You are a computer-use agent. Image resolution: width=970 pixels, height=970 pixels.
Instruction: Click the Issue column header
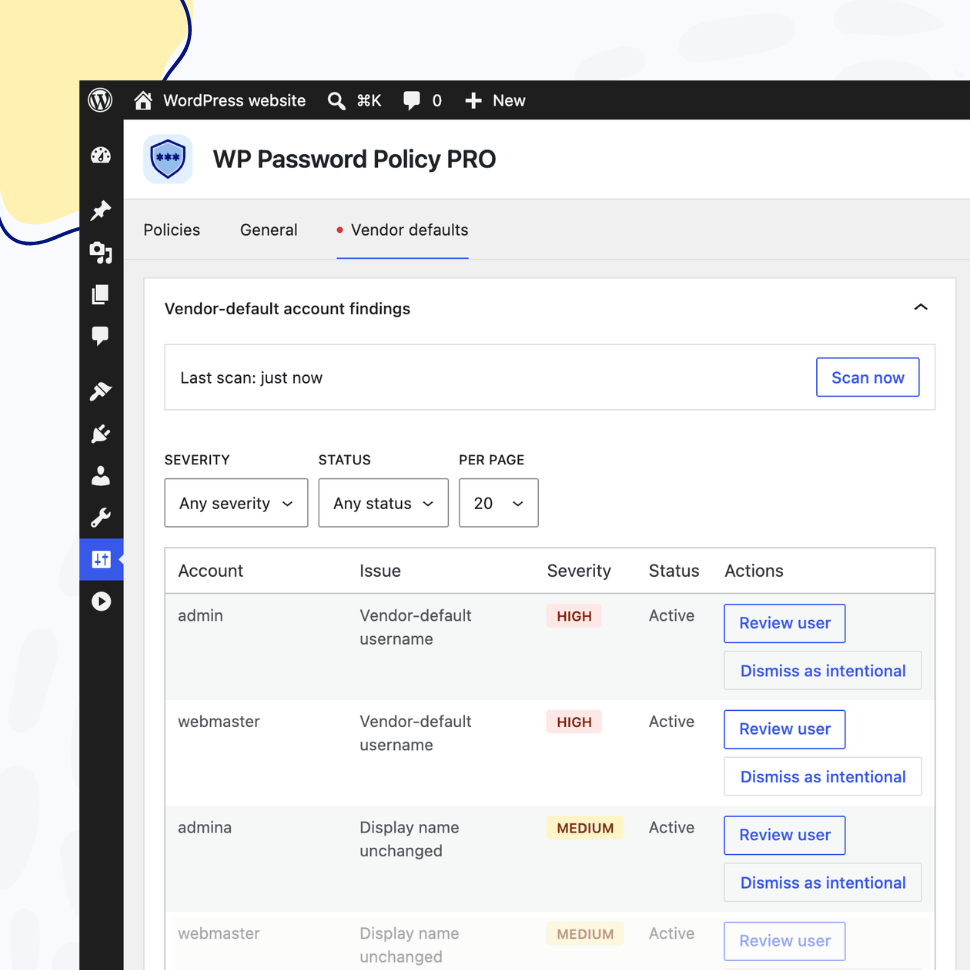[x=380, y=571]
